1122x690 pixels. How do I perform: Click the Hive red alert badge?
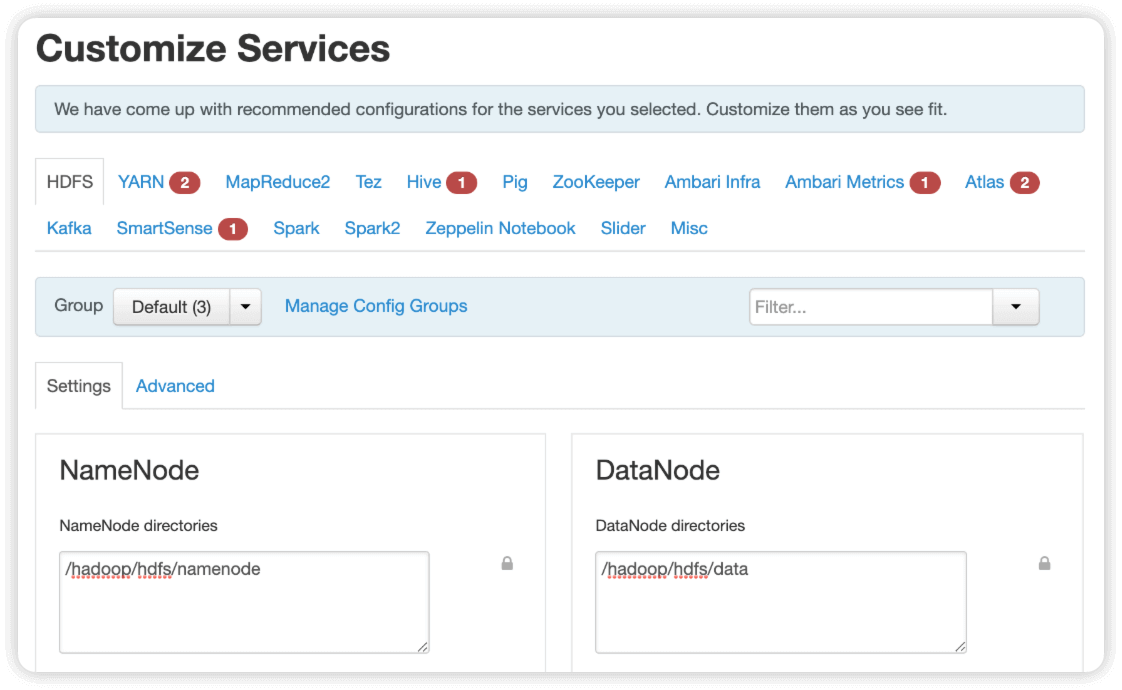(x=462, y=183)
